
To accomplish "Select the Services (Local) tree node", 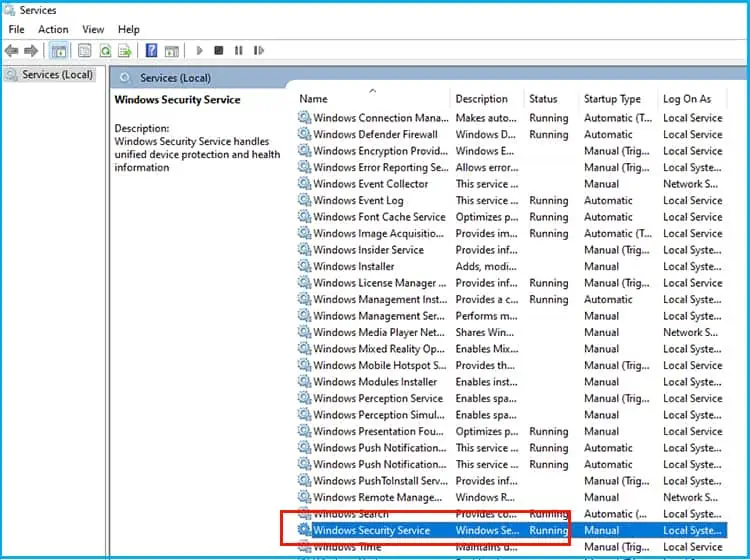I will click(50, 75).
